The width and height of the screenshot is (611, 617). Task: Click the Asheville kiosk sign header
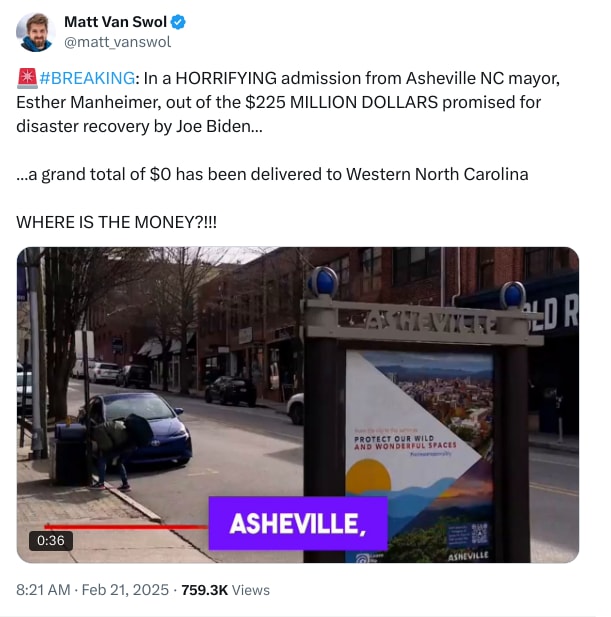421,323
